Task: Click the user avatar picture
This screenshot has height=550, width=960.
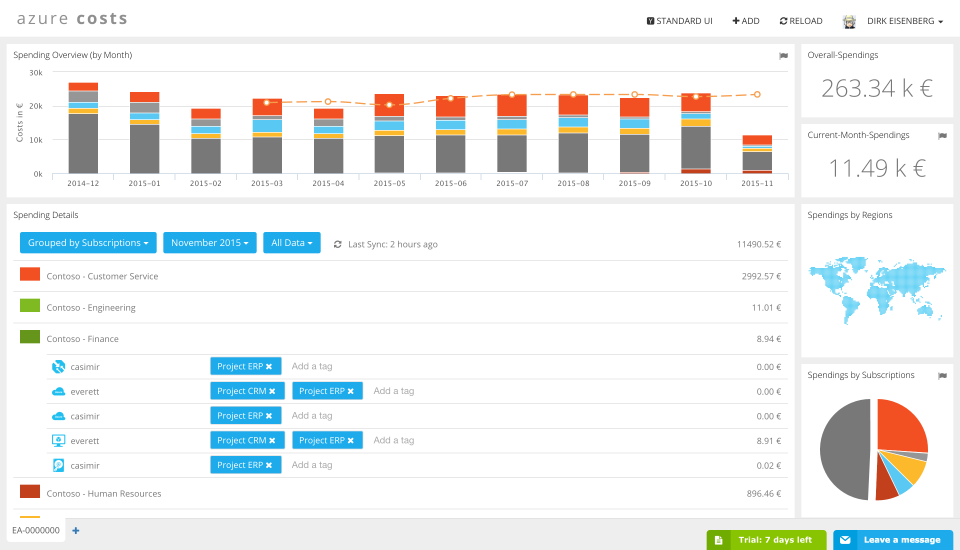Action: (x=849, y=21)
